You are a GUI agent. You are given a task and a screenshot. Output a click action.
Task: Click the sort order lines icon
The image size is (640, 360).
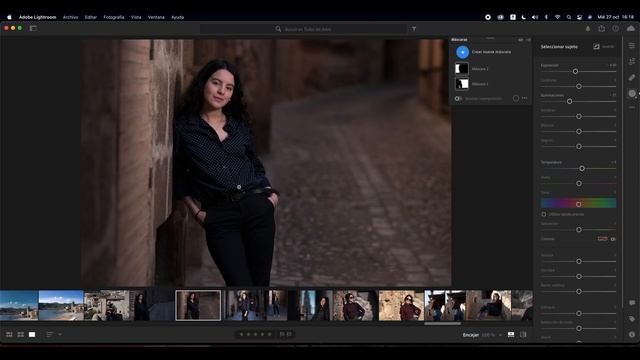[50, 335]
